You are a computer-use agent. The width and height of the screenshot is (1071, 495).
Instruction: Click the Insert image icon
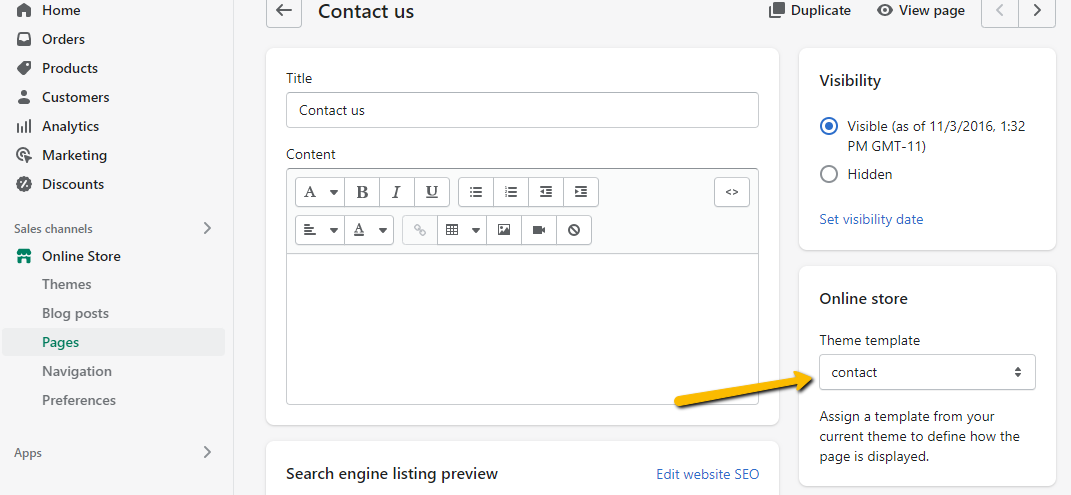coord(504,230)
